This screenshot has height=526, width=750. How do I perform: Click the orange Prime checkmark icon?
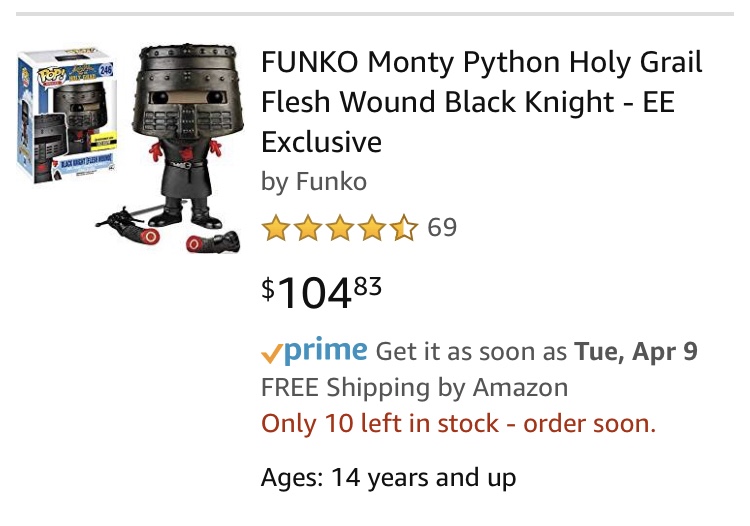[270, 353]
